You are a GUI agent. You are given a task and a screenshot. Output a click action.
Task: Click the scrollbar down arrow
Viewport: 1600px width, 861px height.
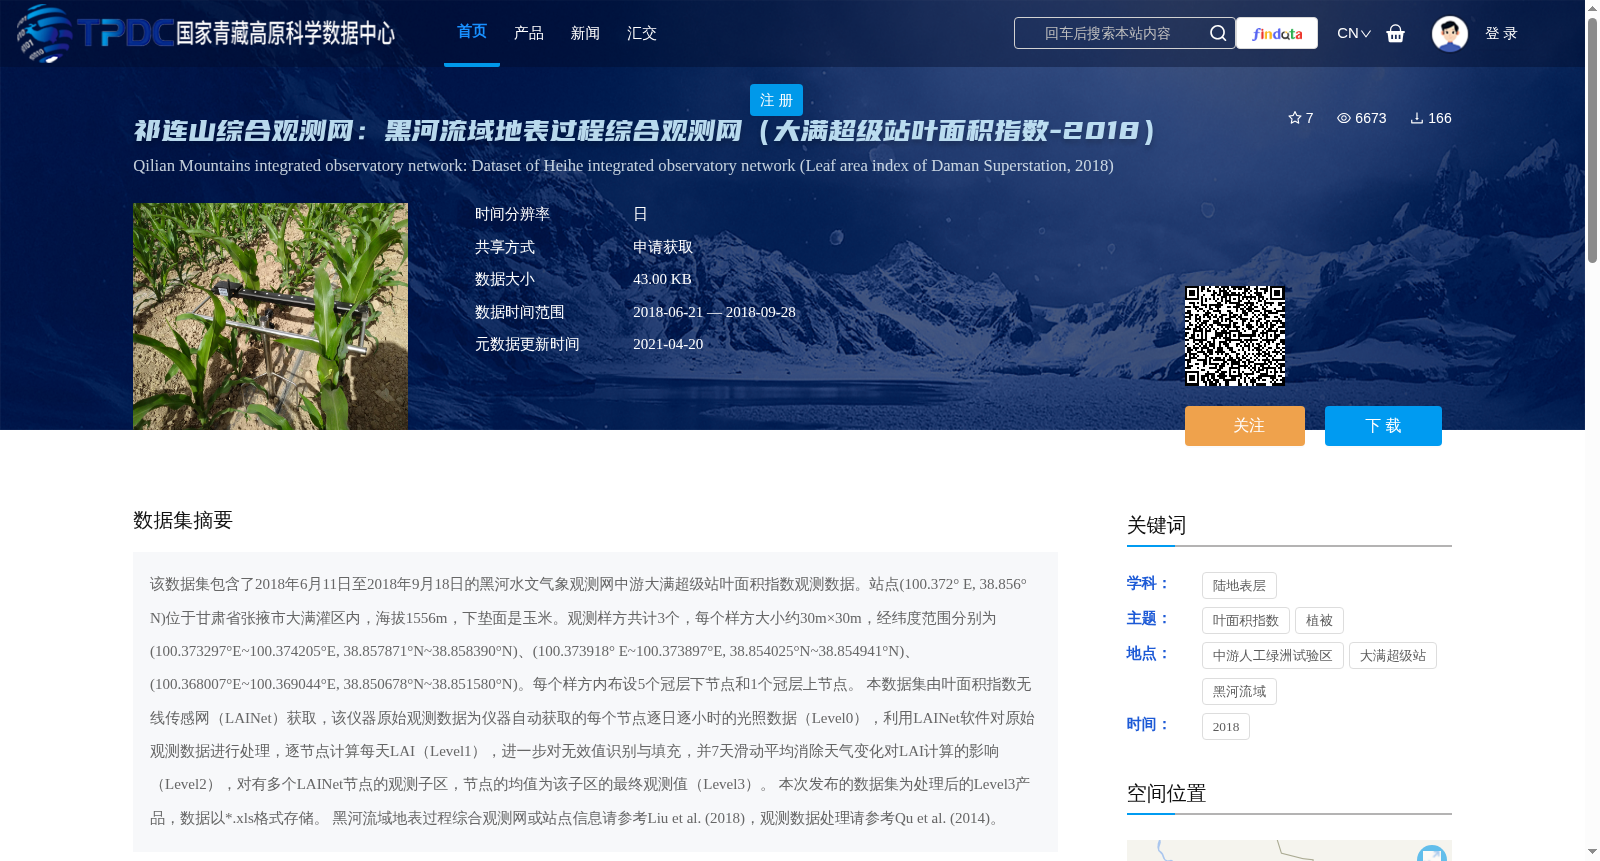coord(1592,853)
